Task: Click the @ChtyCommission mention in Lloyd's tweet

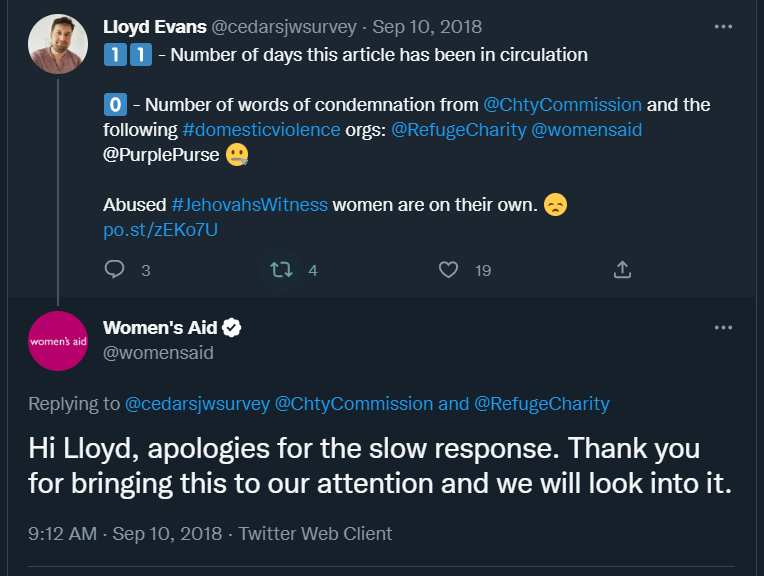Action: 562,105
